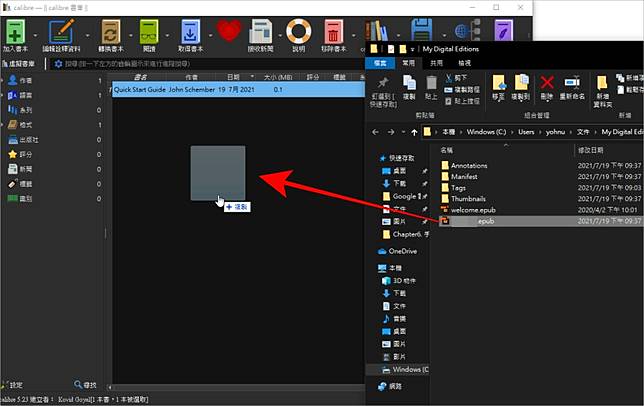This screenshot has height=406, width=644.
Task: Select the News category in Tag browser
Action: pos(19,169)
